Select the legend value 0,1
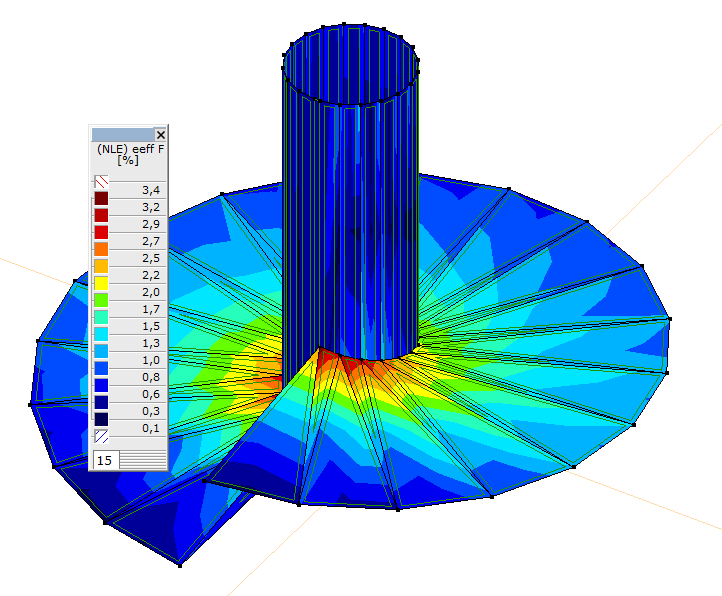 tap(151, 428)
